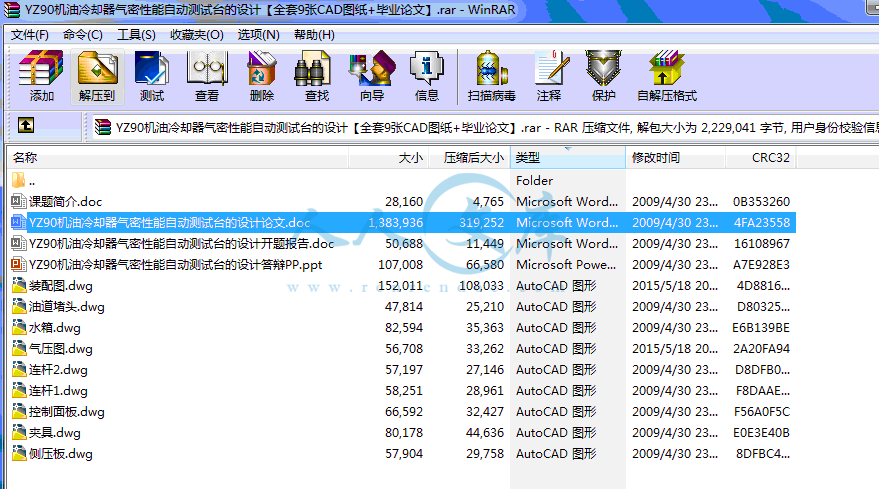Image resolution: width=879 pixels, height=489 pixels.
Task: Click CRC32 value 2A20FA94
Action: [761, 349]
